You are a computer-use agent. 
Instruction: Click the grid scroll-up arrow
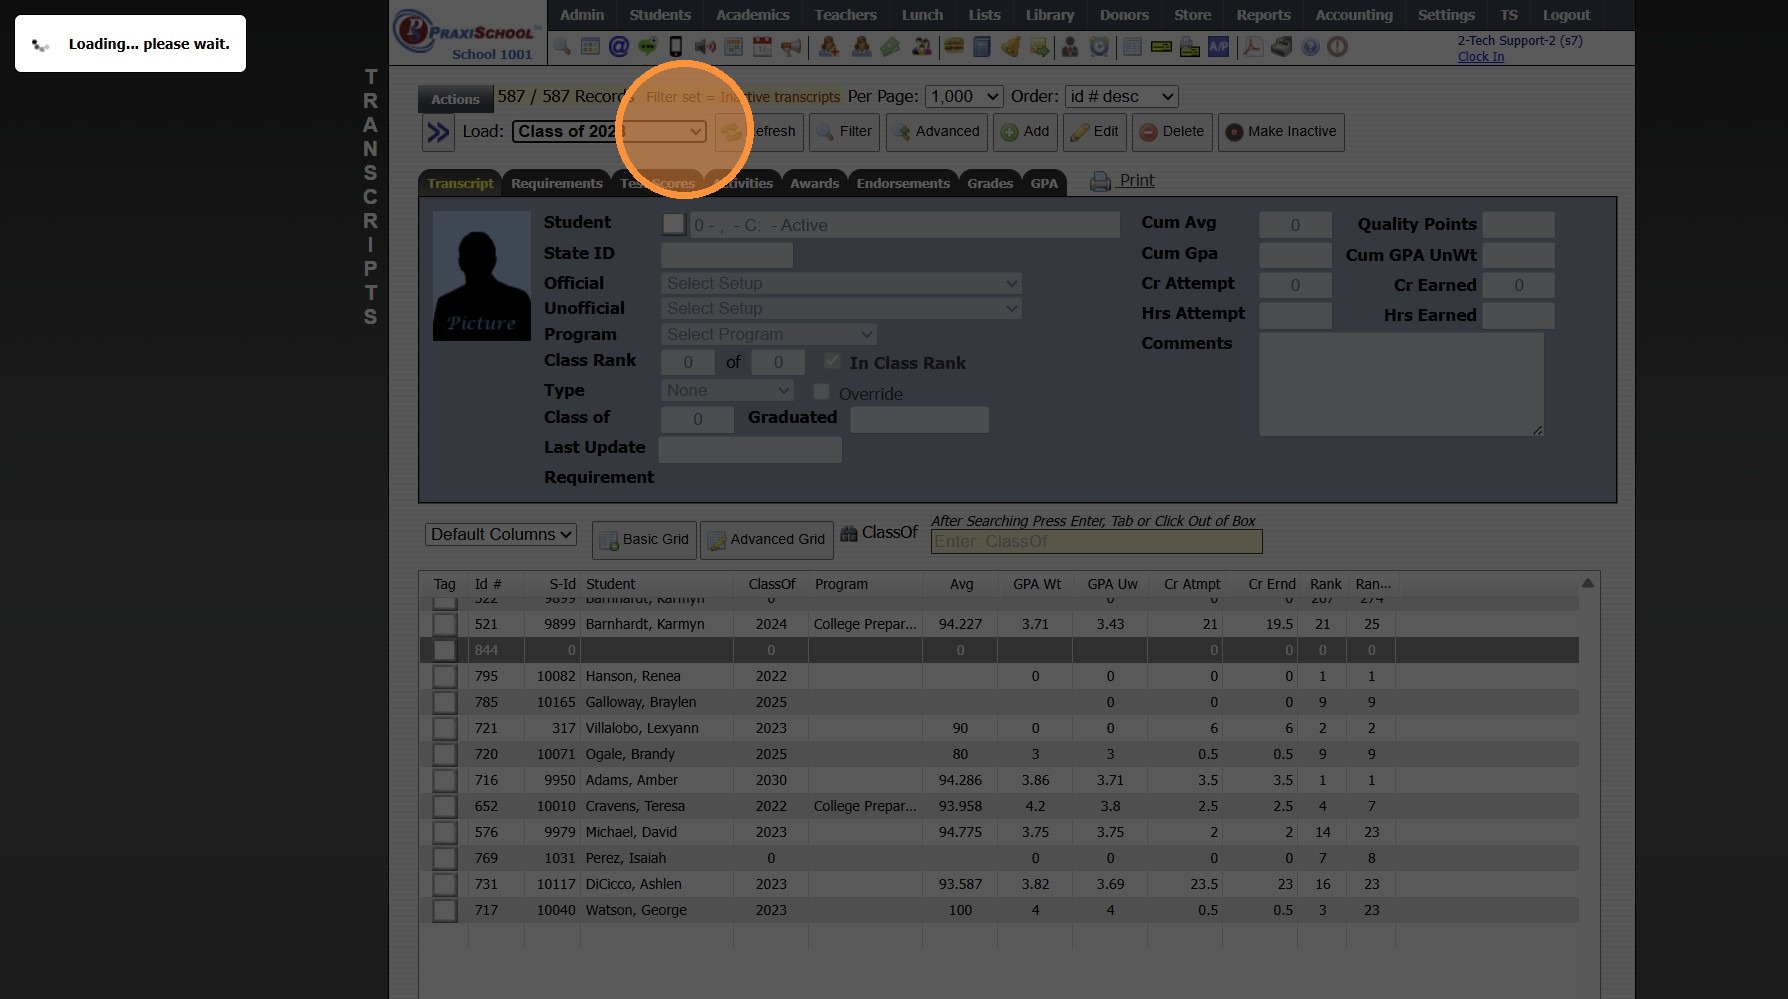click(x=1588, y=583)
